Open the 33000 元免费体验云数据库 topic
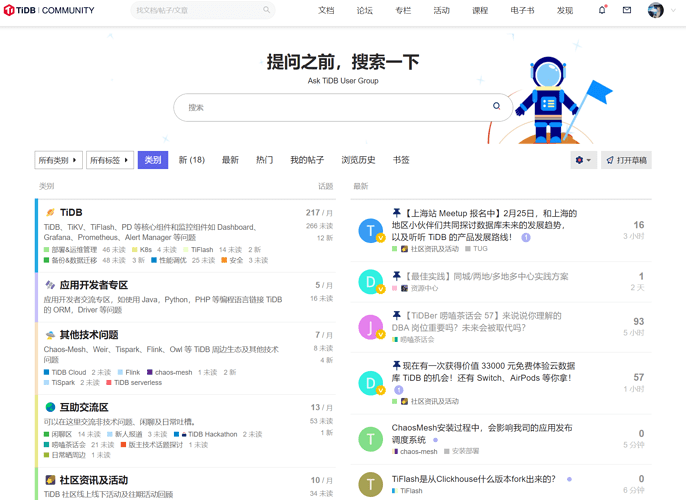686x500 pixels. pyautogui.click(x=483, y=372)
